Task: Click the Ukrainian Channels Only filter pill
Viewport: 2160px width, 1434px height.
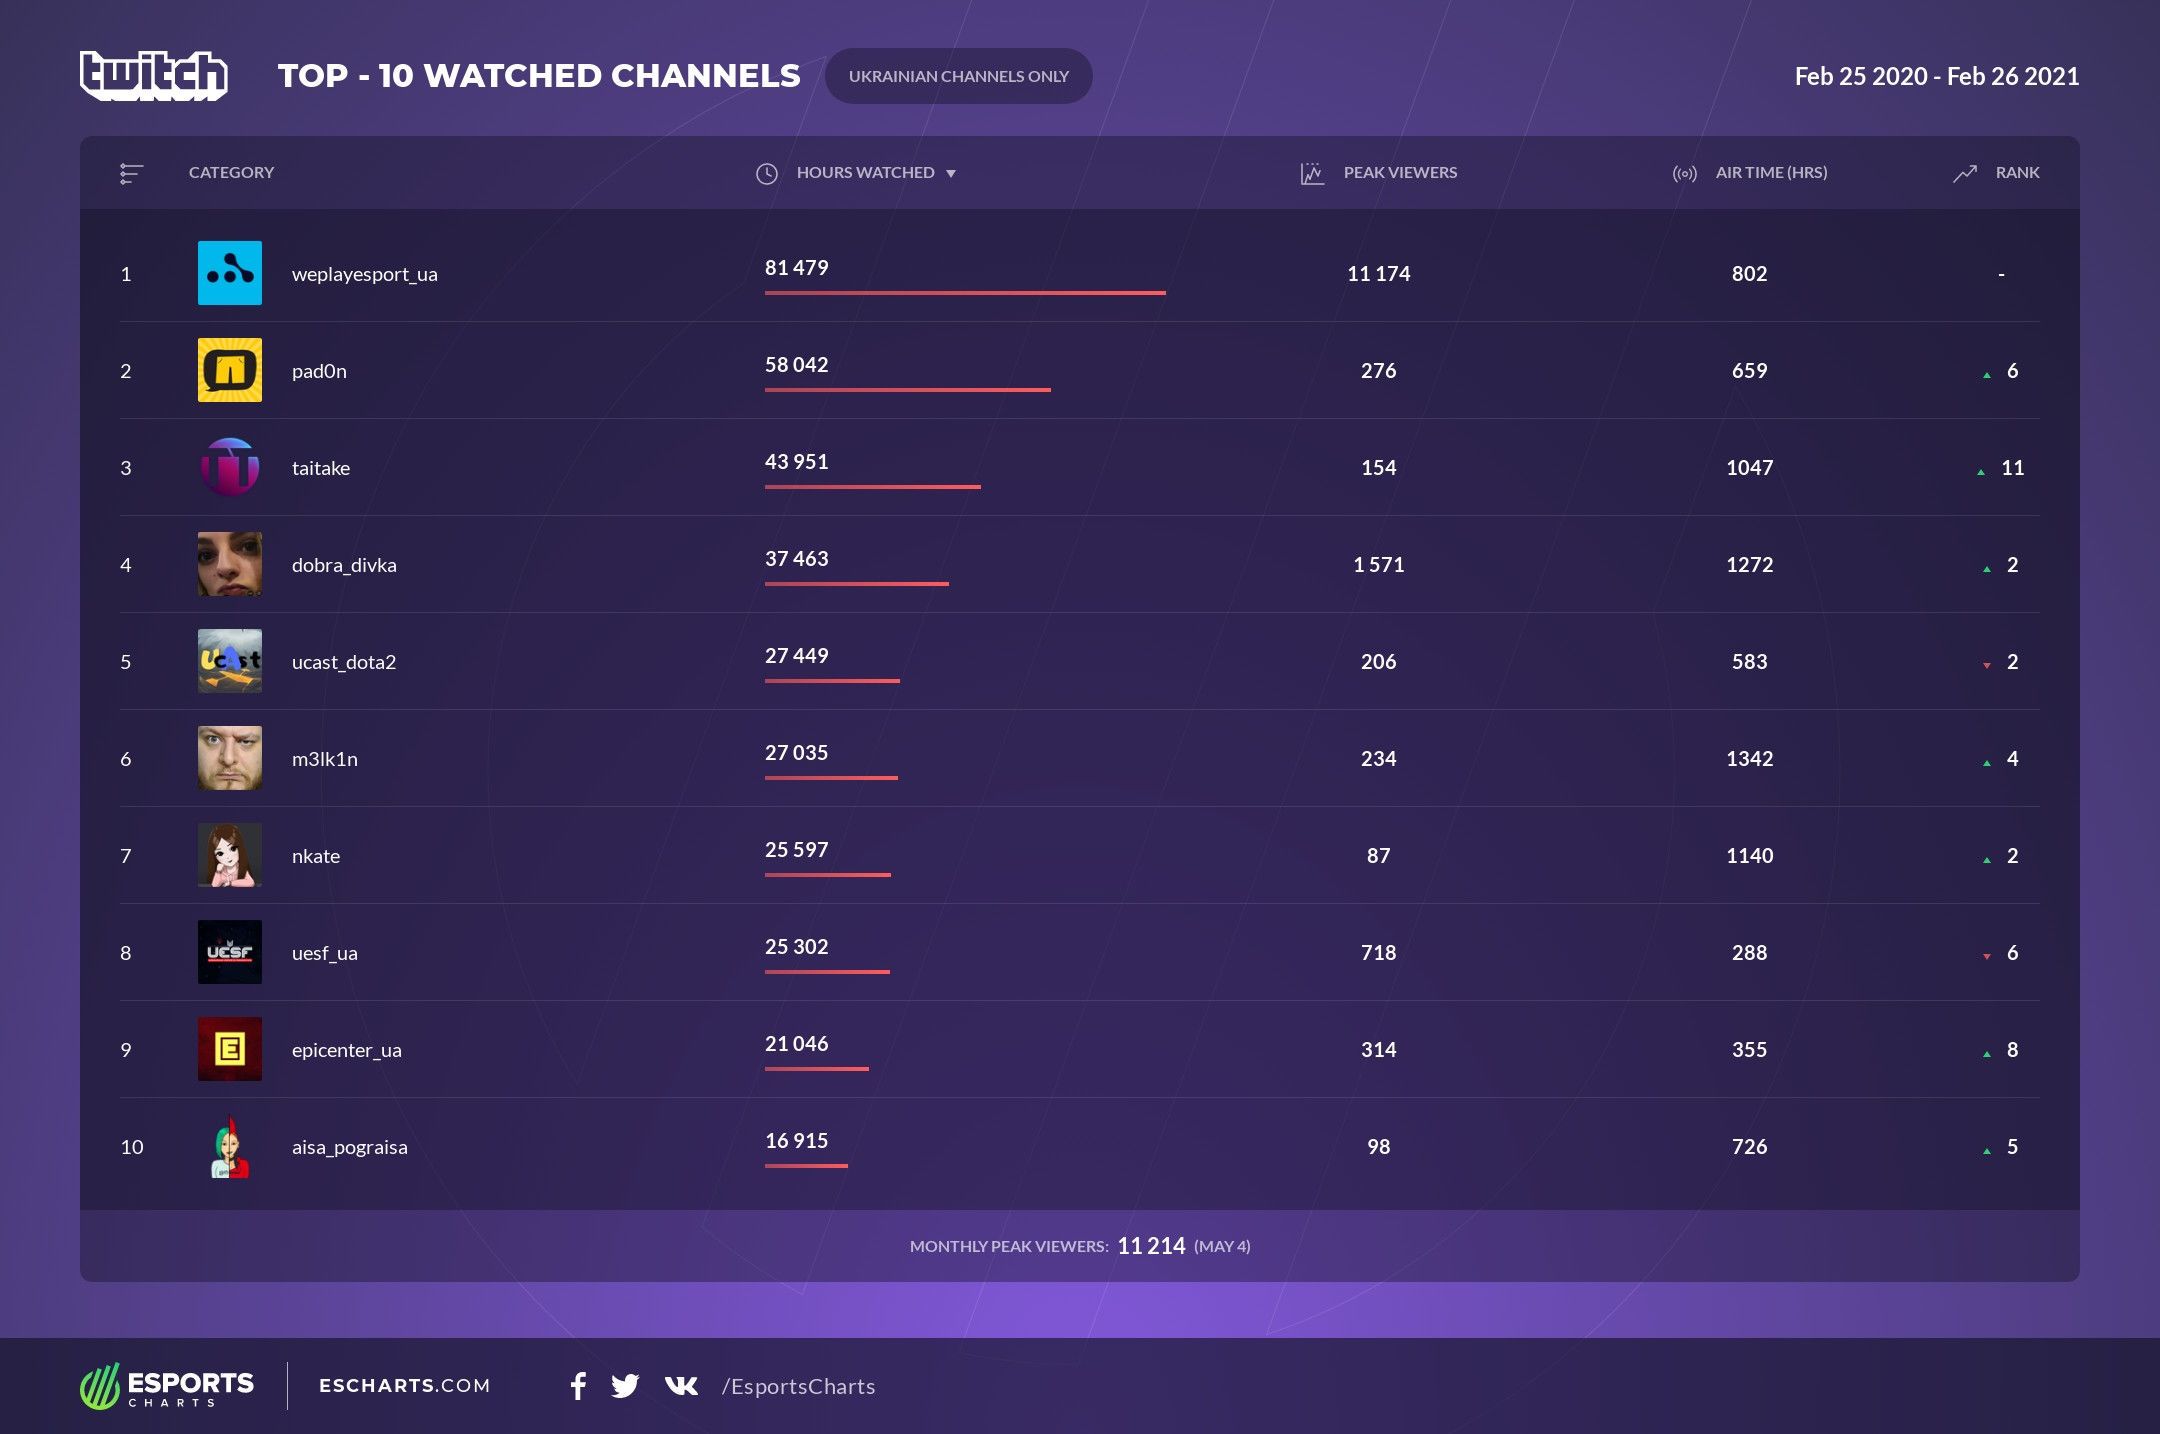Action: click(958, 76)
